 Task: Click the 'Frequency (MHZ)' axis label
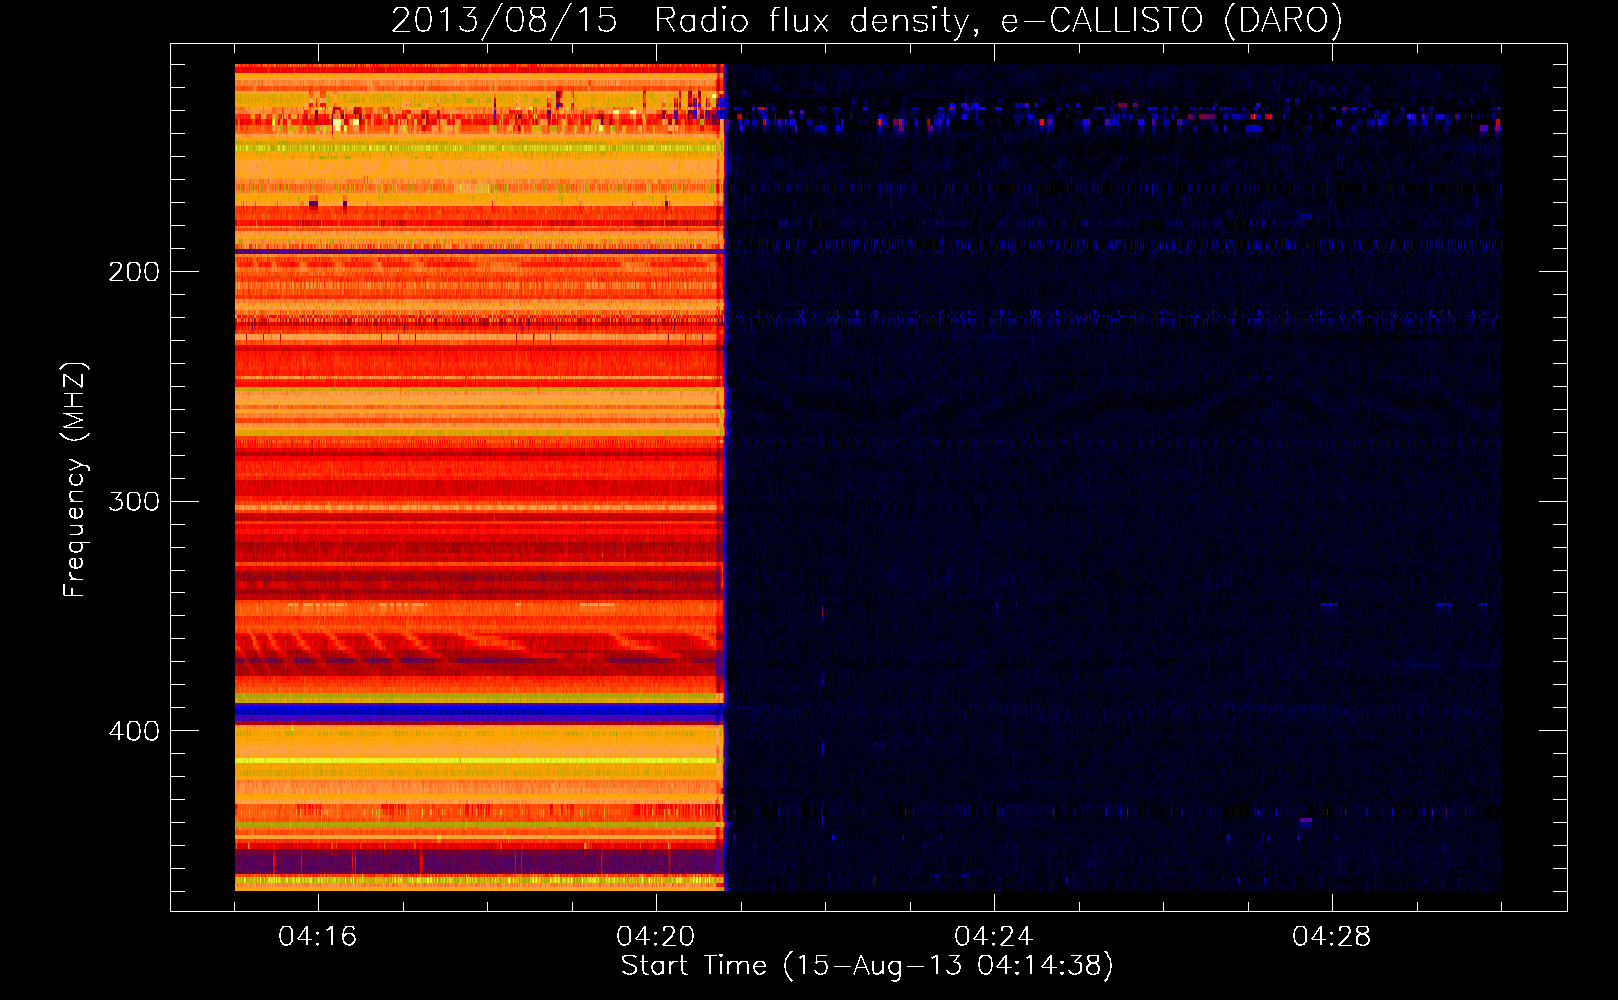[74, 479]
